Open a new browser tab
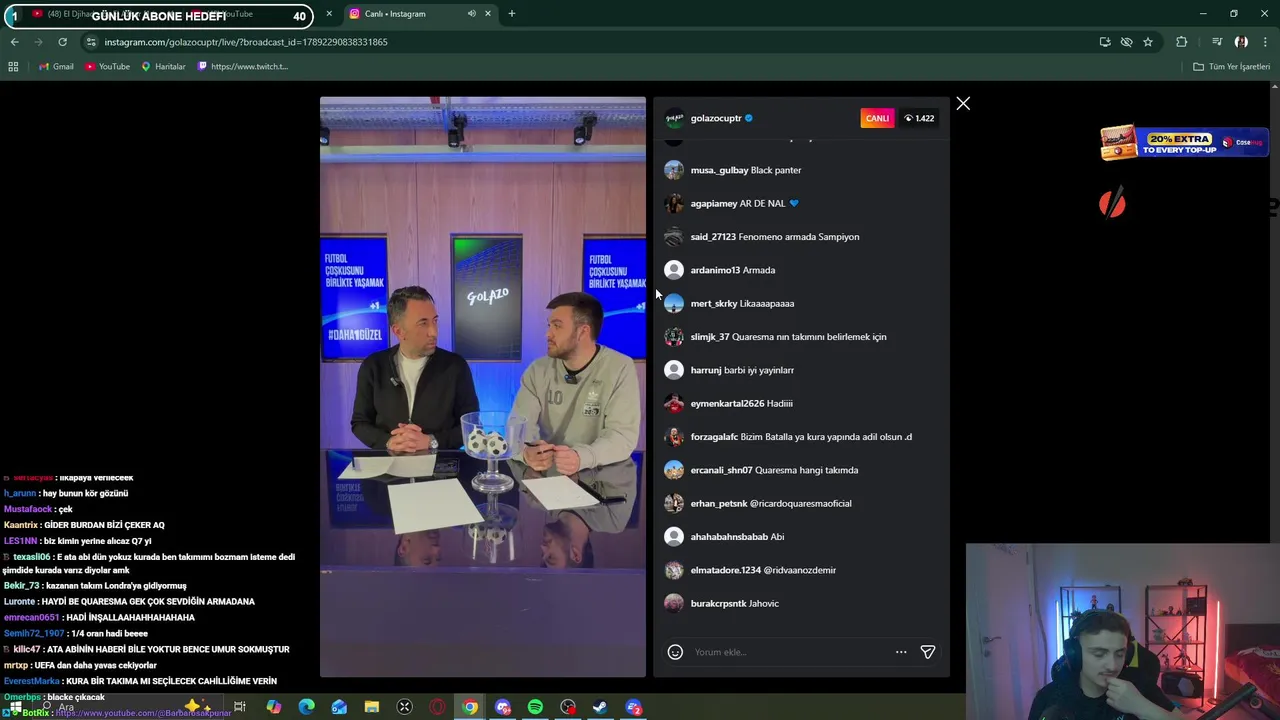 [x=512, y=14]
